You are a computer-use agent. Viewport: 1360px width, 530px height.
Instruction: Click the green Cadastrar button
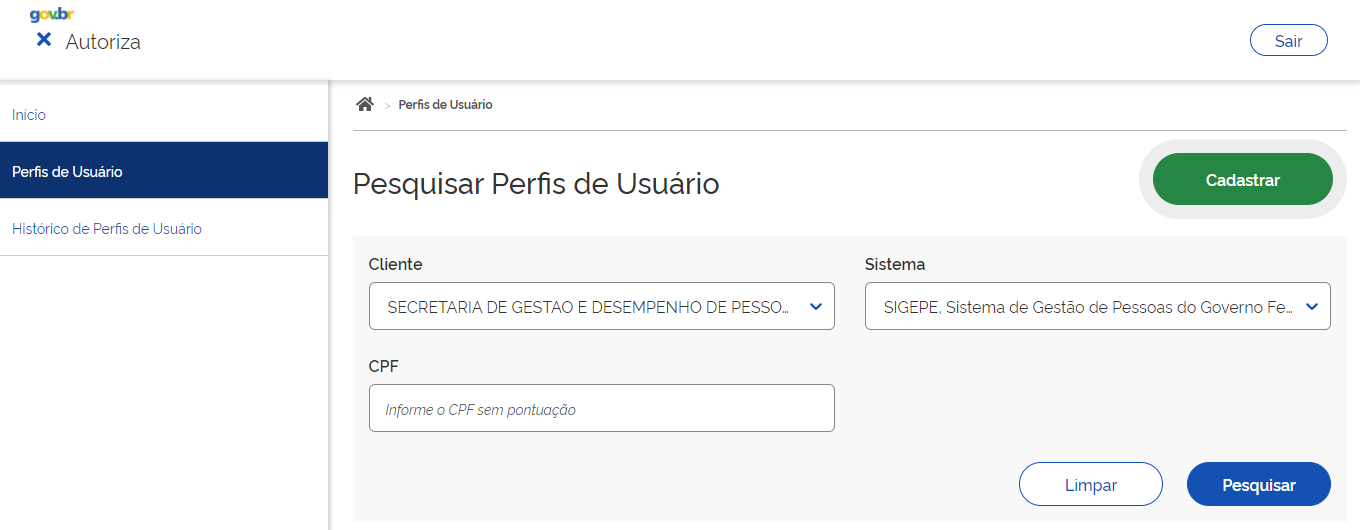[1242, 180]
